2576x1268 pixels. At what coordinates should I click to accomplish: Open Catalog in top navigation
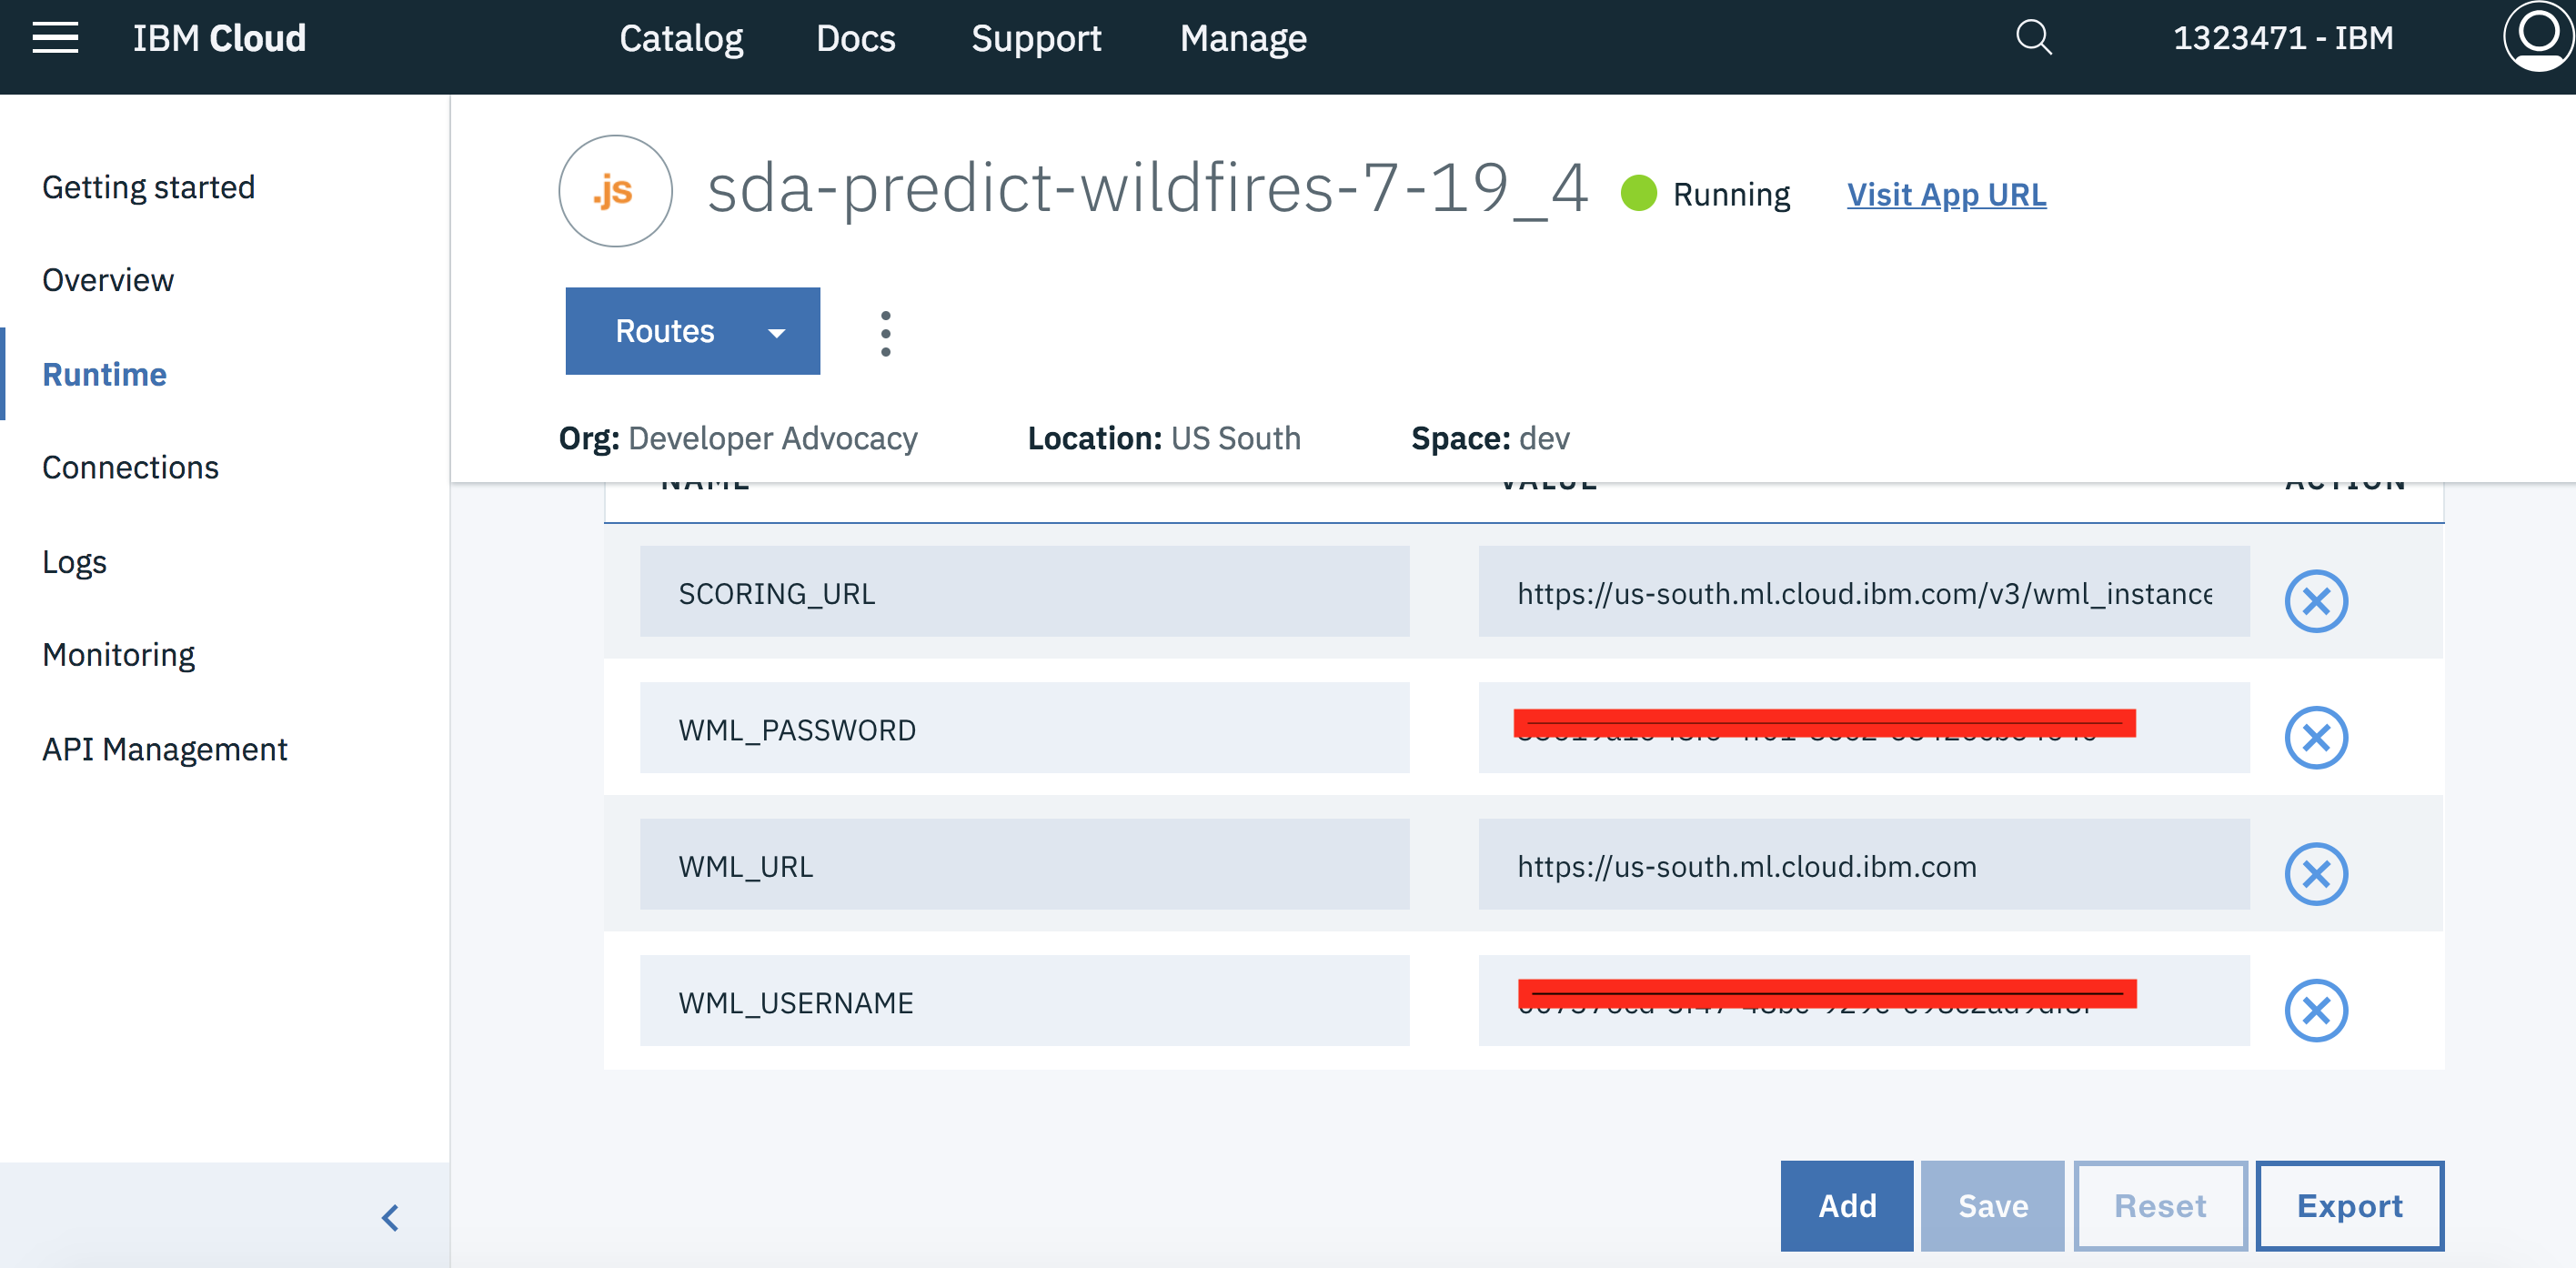pos(681,38)
